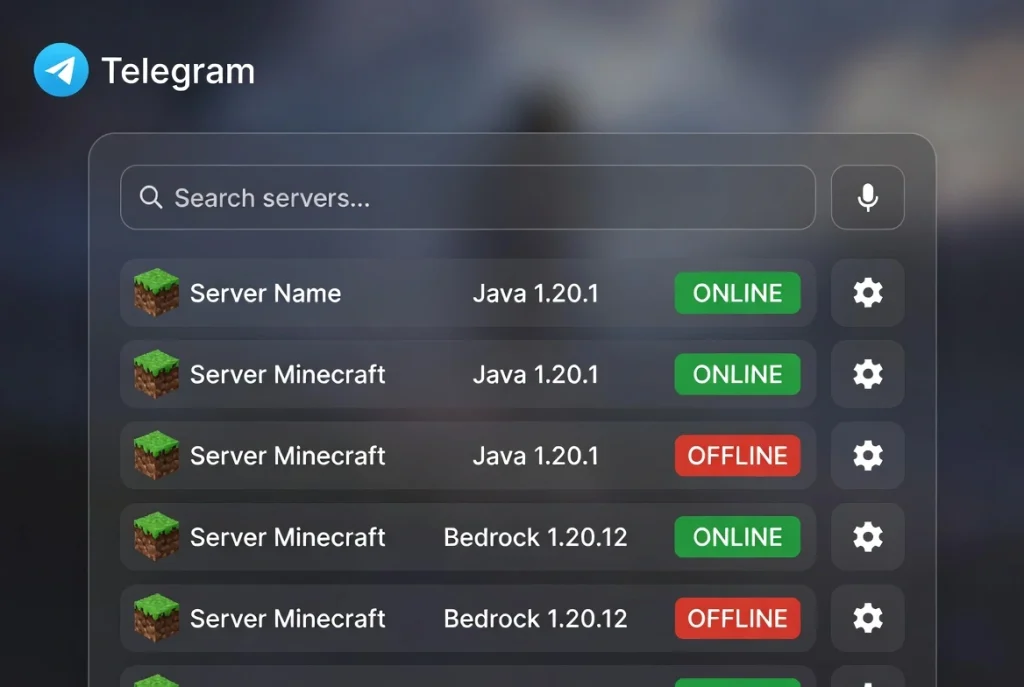Click grass block of online Java Server Minecraft
Screen dimensions: 1024x687
156,374
